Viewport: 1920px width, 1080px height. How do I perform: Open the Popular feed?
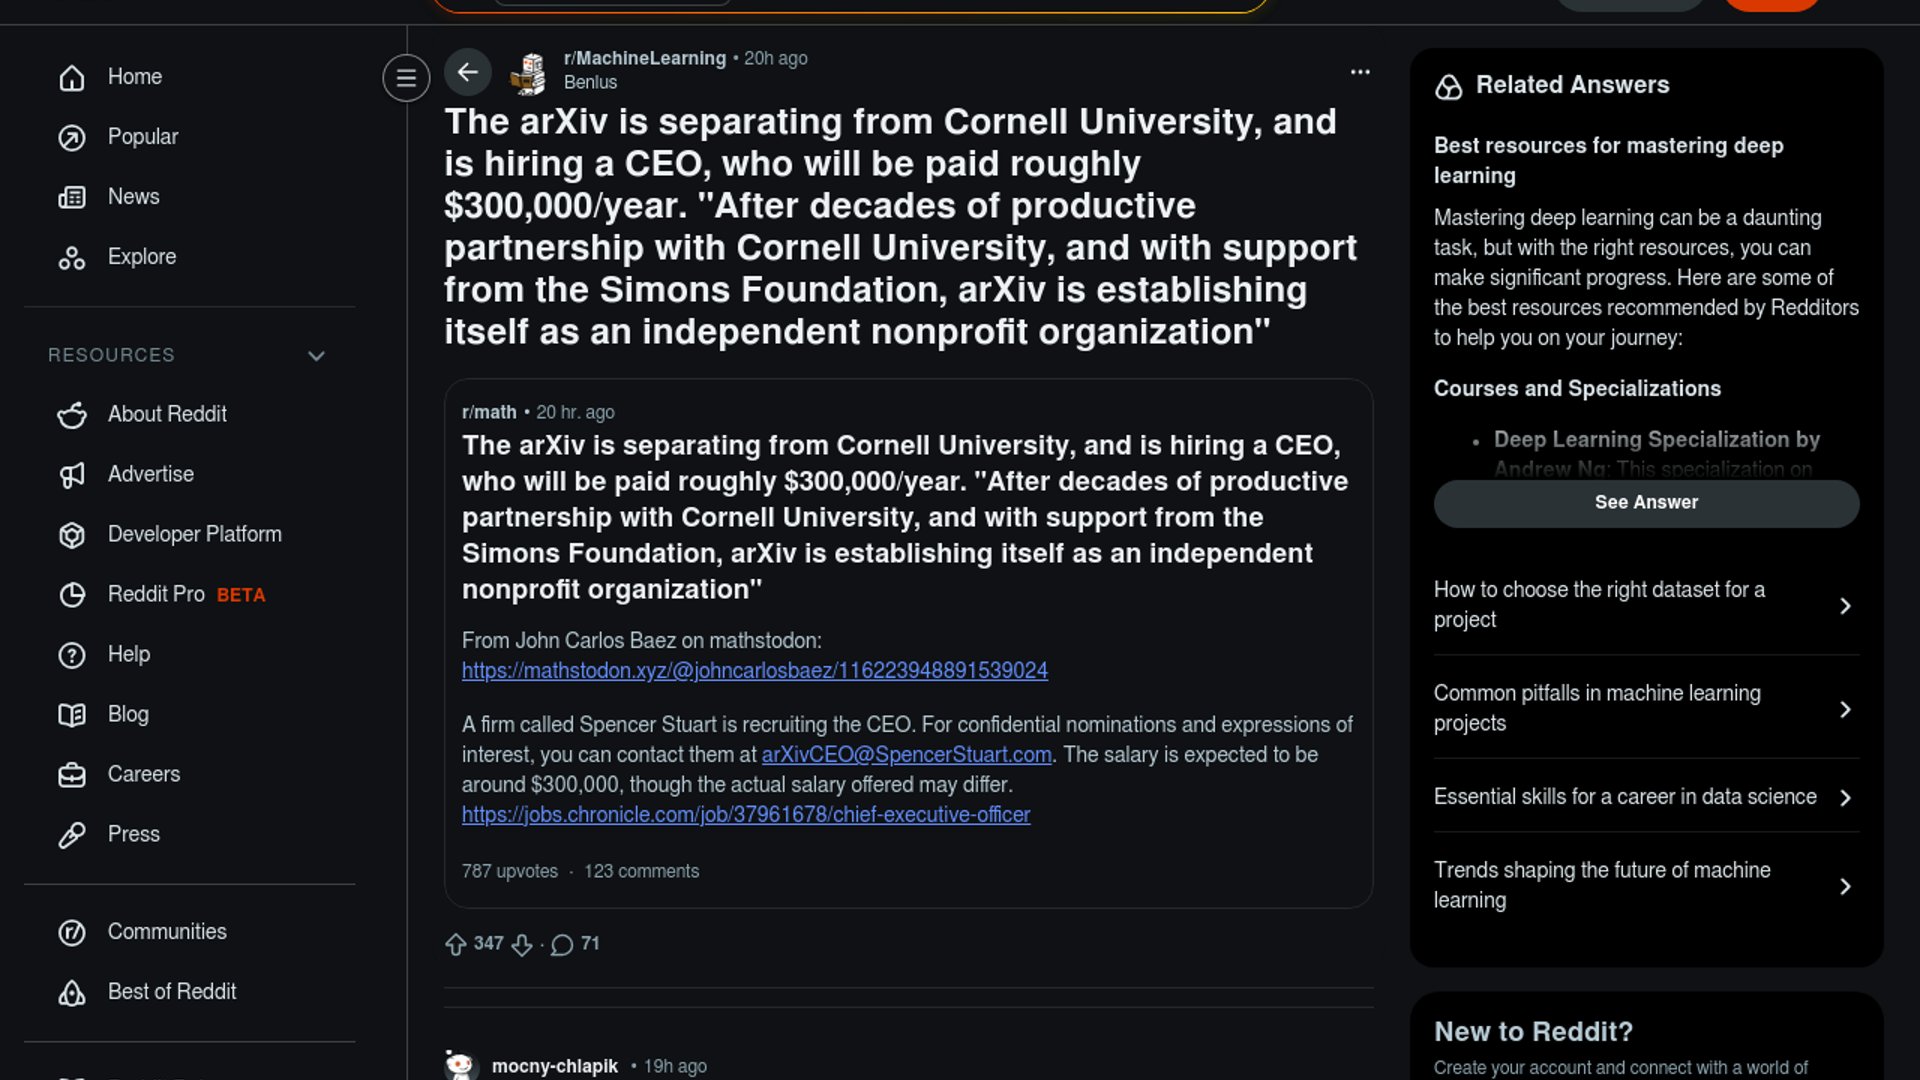142,137
